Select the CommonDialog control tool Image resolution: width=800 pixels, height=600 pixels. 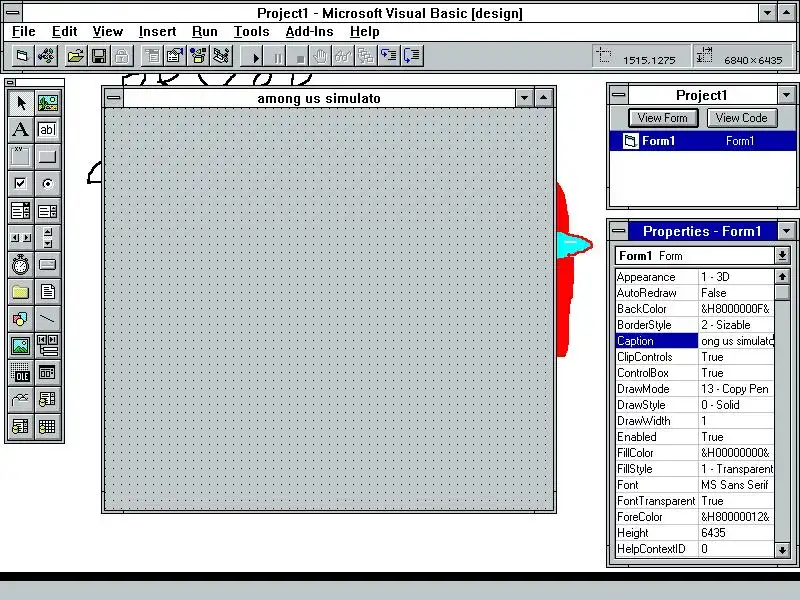tap(47, 373)
